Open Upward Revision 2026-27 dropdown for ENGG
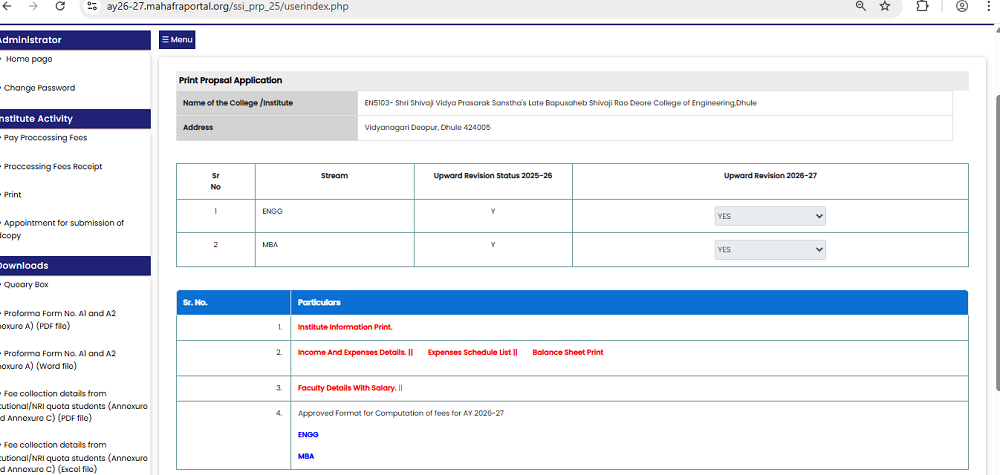 point(770,216)
